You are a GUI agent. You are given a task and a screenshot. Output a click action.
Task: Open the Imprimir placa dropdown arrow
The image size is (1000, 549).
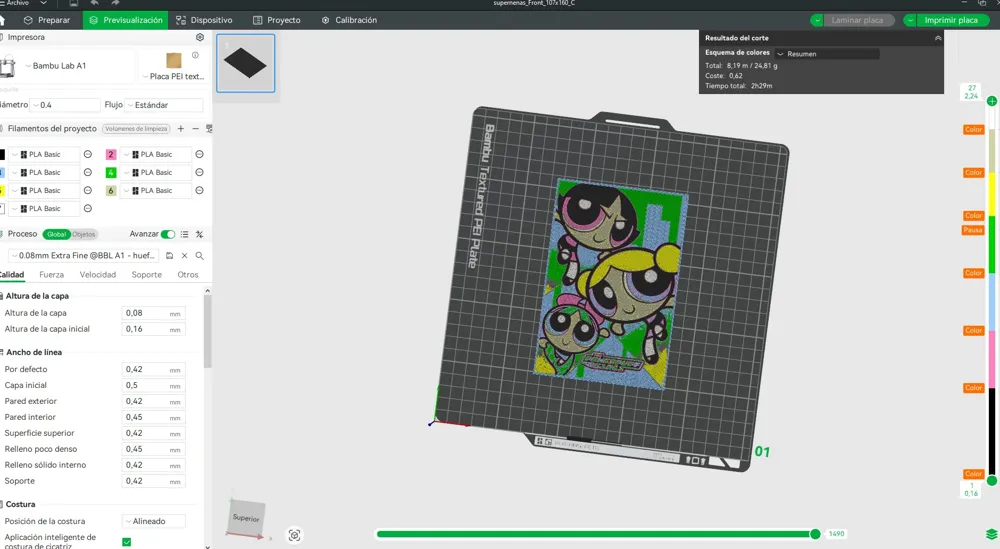[x=910, y=20]
